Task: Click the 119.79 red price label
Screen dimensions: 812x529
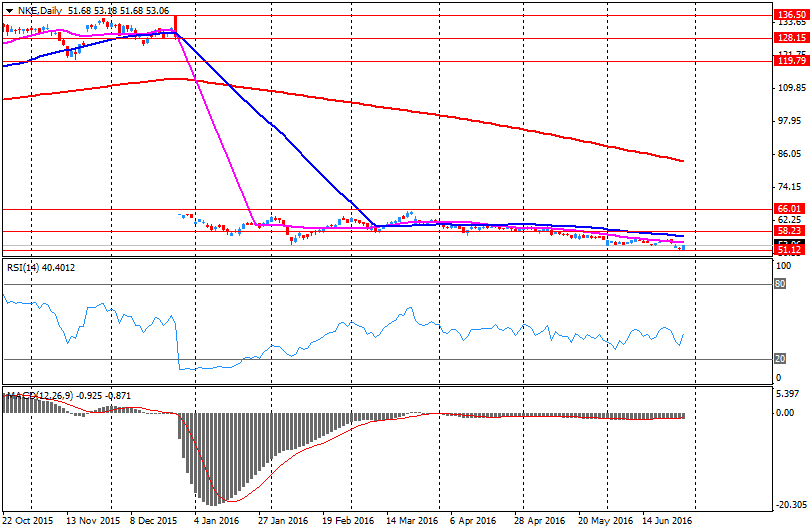Action: (x=790, y=61)
